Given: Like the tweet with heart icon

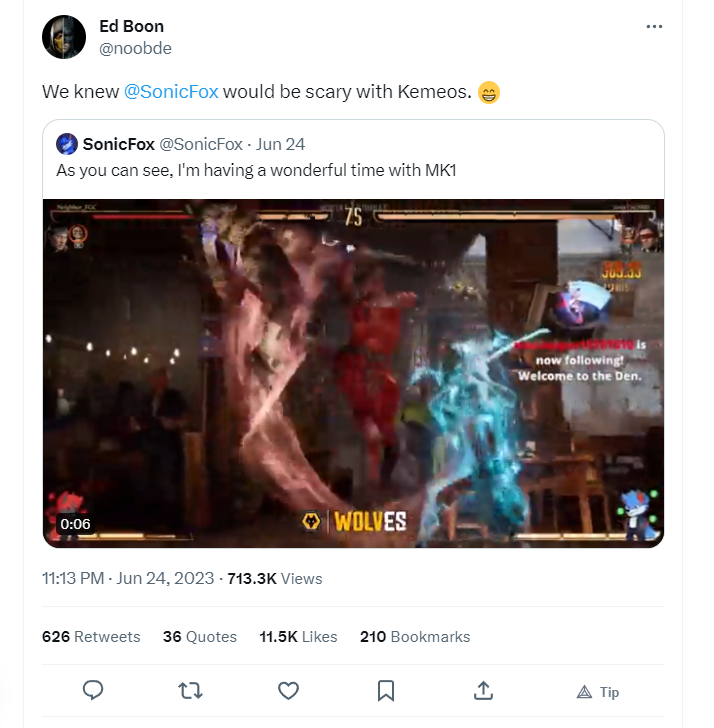Looking at the screenshot, I should (x=288, y=691).
